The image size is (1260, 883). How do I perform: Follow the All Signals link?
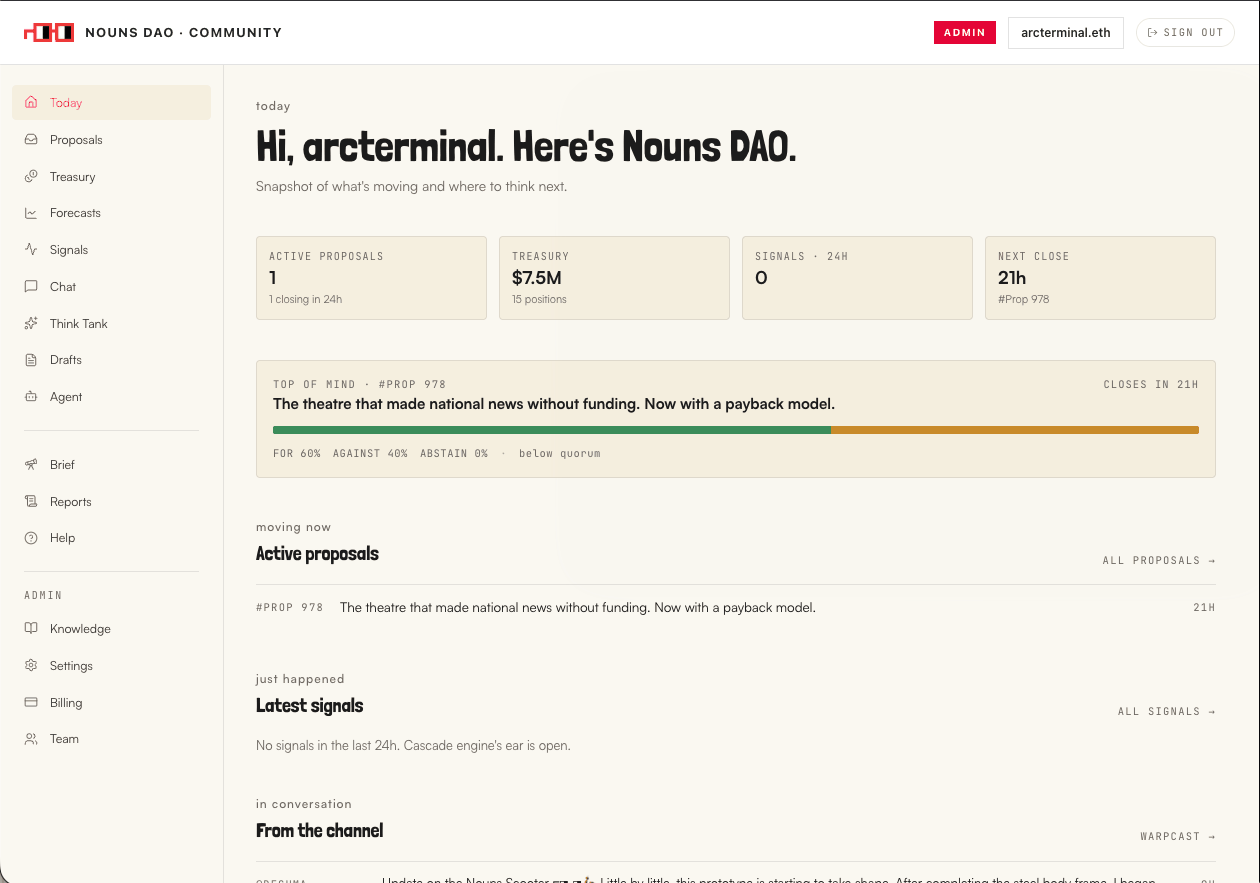coord(1167,711)
